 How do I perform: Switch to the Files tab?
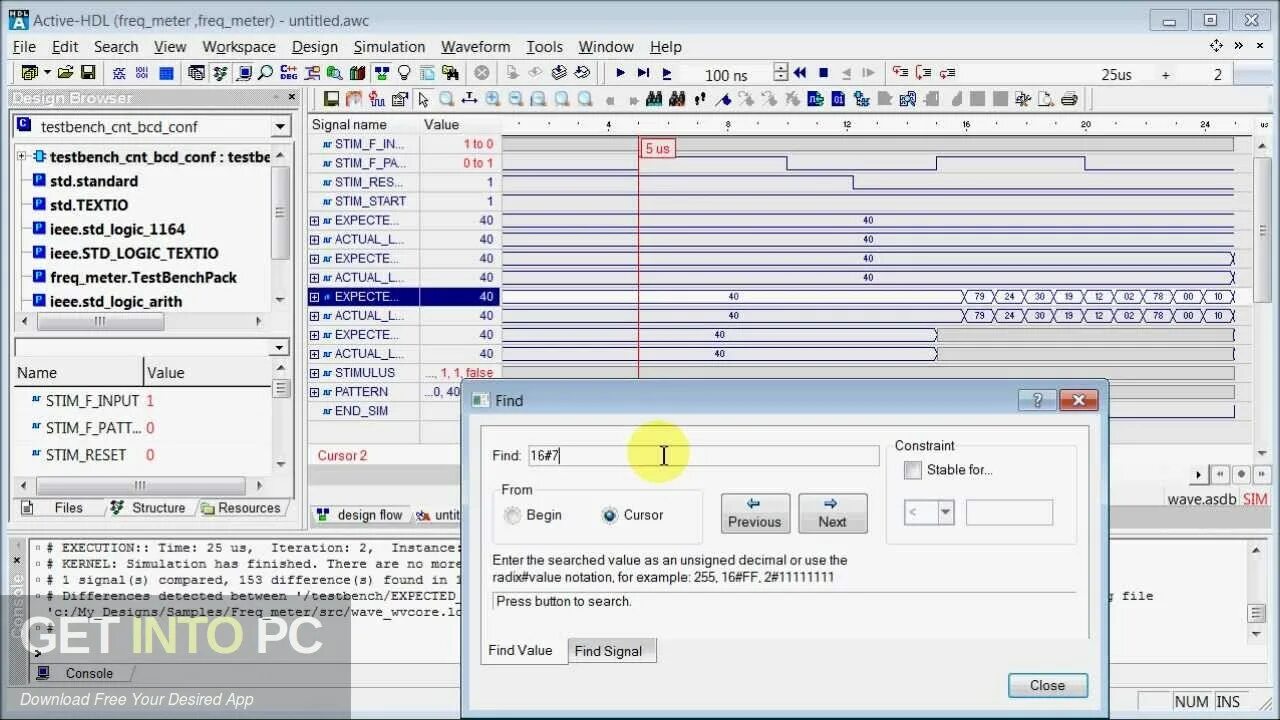tap(59, 508)
